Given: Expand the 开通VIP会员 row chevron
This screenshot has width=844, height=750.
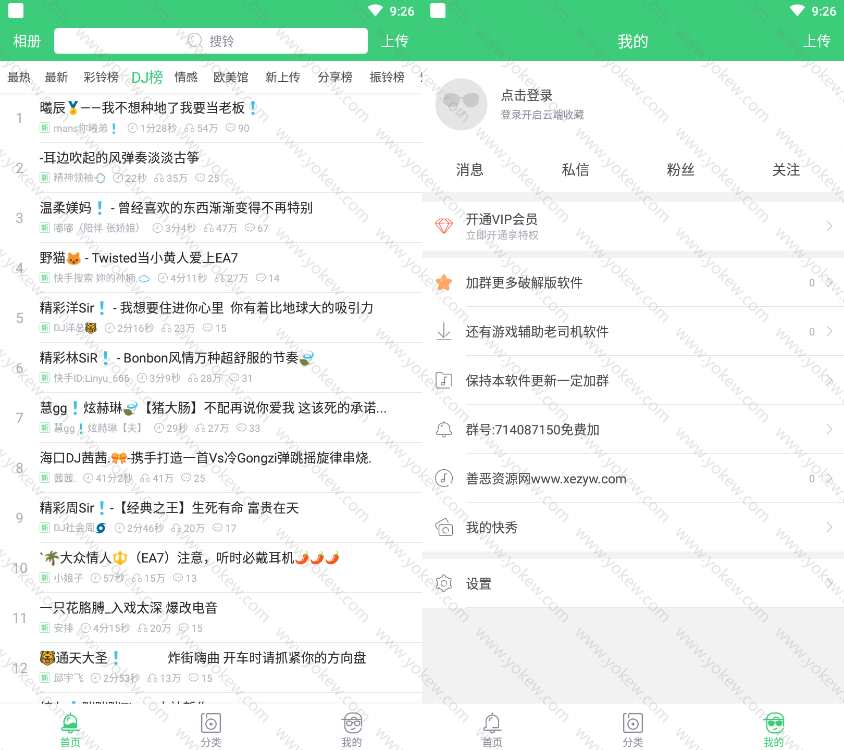Looking at the screenshot, I should click(829, 227).
